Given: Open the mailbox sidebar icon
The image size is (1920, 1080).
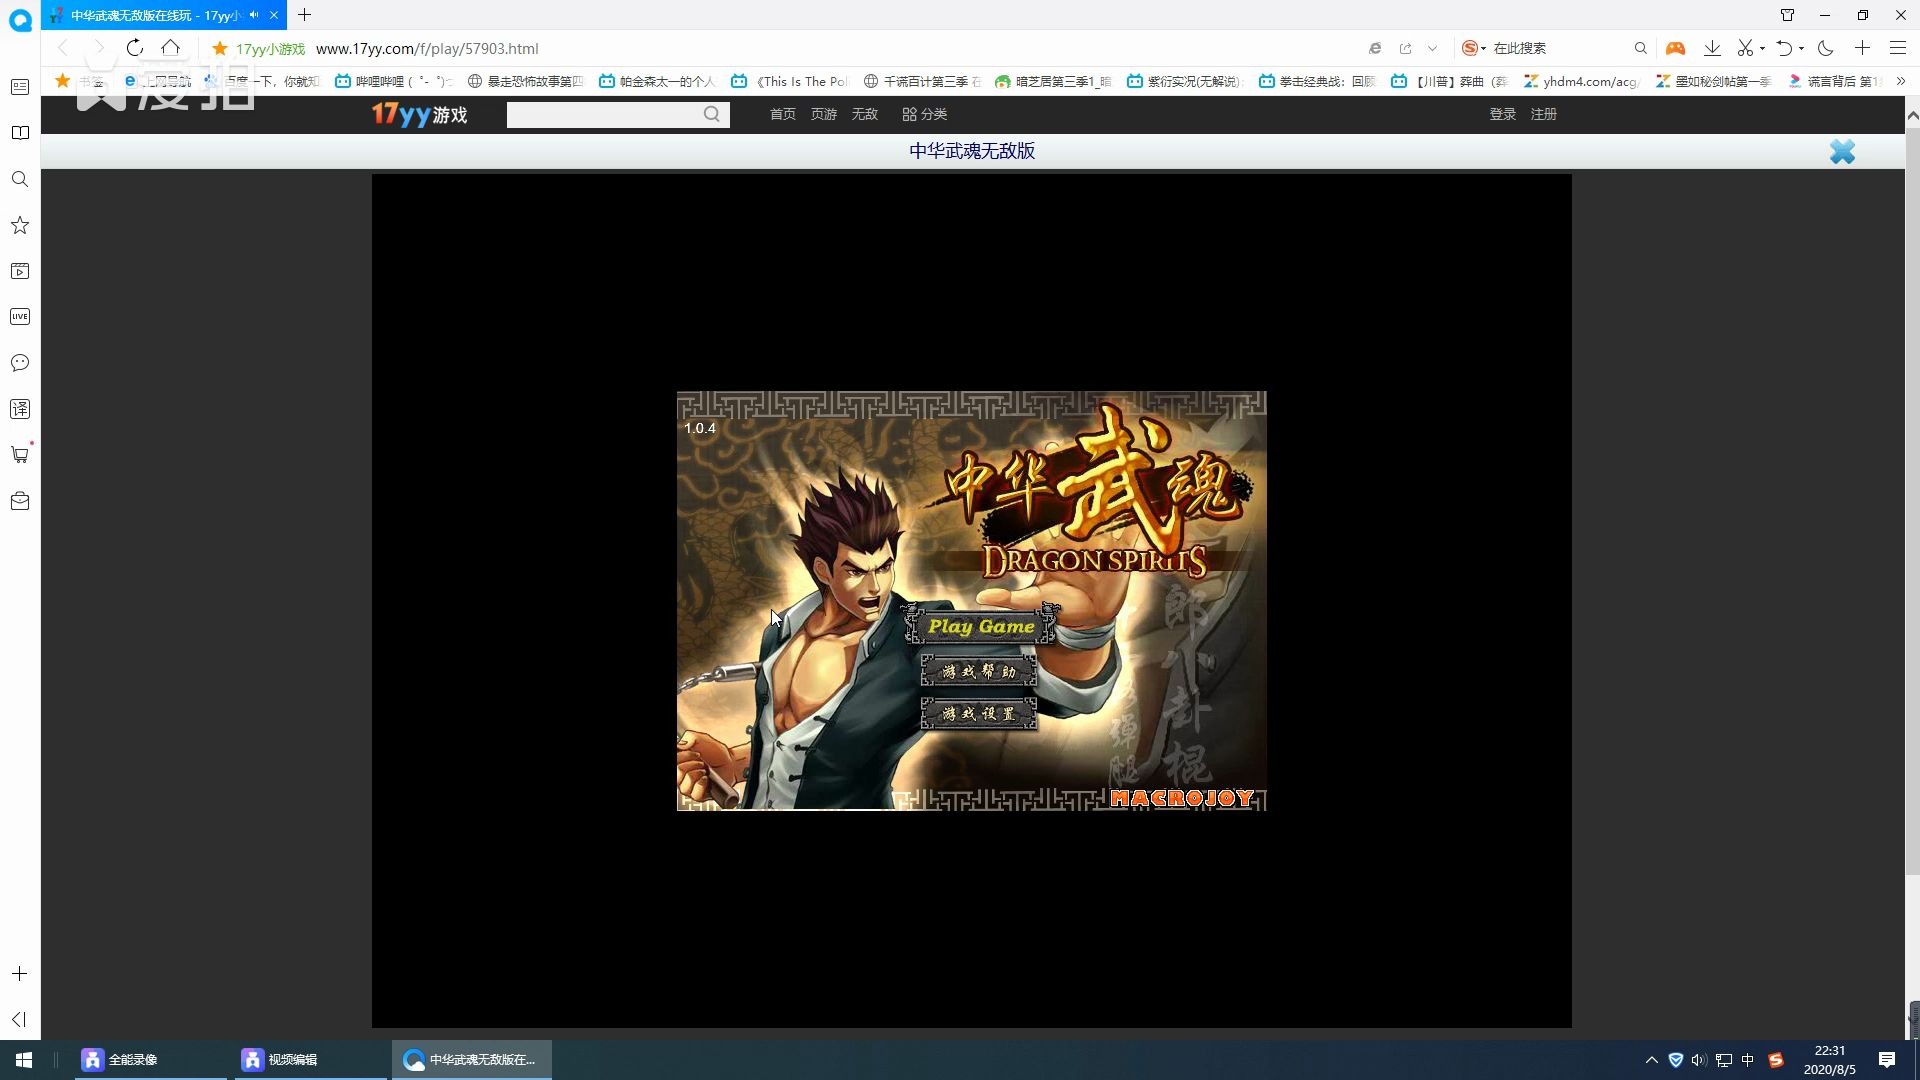Looking at the screenshot, I should click(x=20, y=501).
